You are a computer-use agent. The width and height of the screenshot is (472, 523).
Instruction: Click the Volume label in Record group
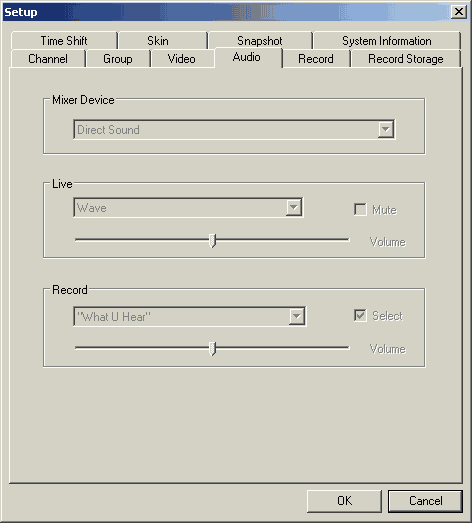point(388,349)
